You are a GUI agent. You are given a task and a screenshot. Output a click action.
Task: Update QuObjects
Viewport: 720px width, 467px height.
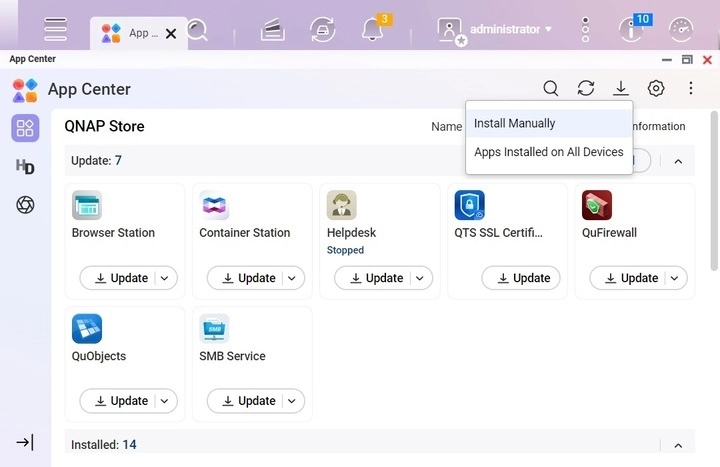121,401
